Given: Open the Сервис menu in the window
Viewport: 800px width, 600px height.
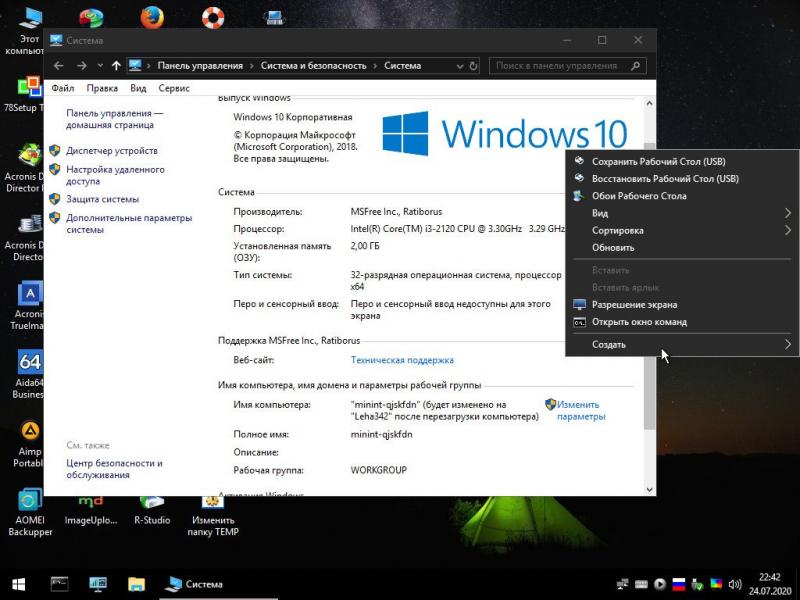Looking at the screenshot, I should (174, 87).
